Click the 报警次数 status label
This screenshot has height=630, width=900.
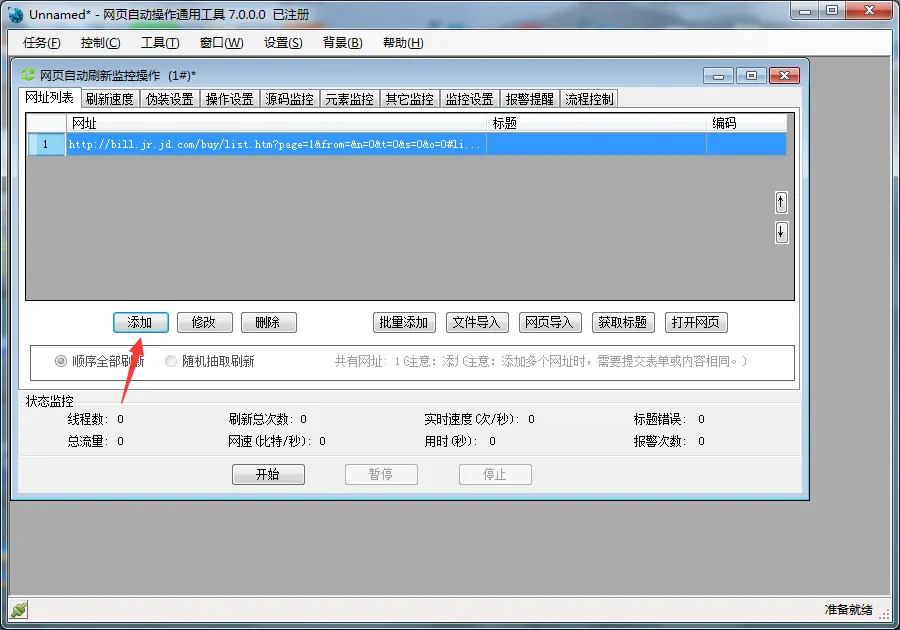[x=660, y=441]
